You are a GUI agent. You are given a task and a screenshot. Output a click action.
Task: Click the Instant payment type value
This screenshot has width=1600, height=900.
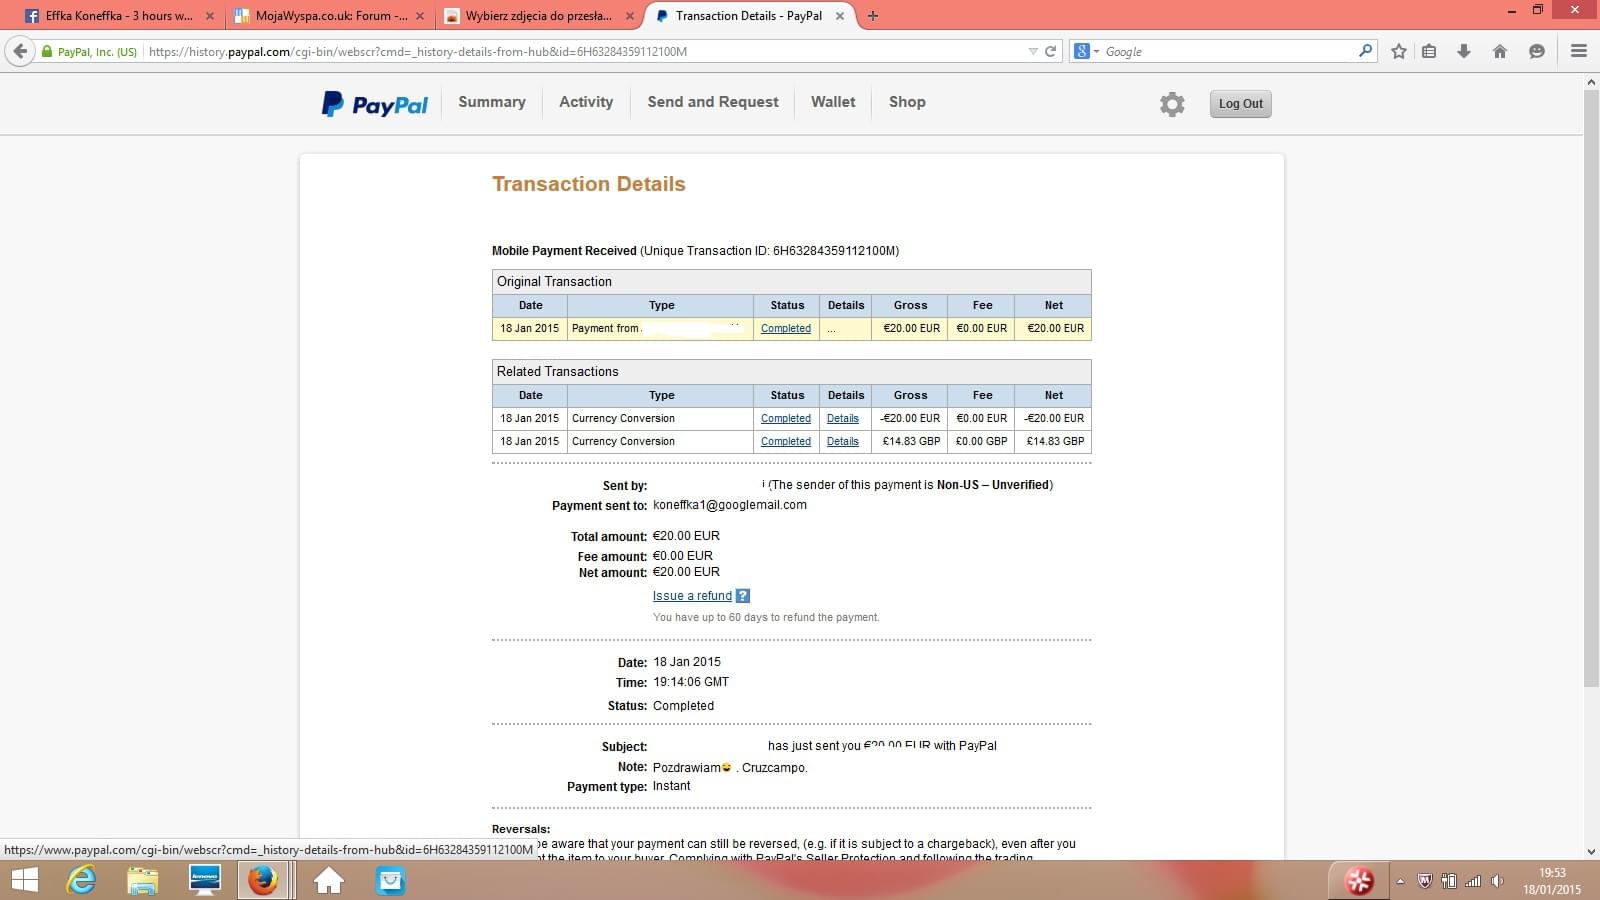coord(672,786)
